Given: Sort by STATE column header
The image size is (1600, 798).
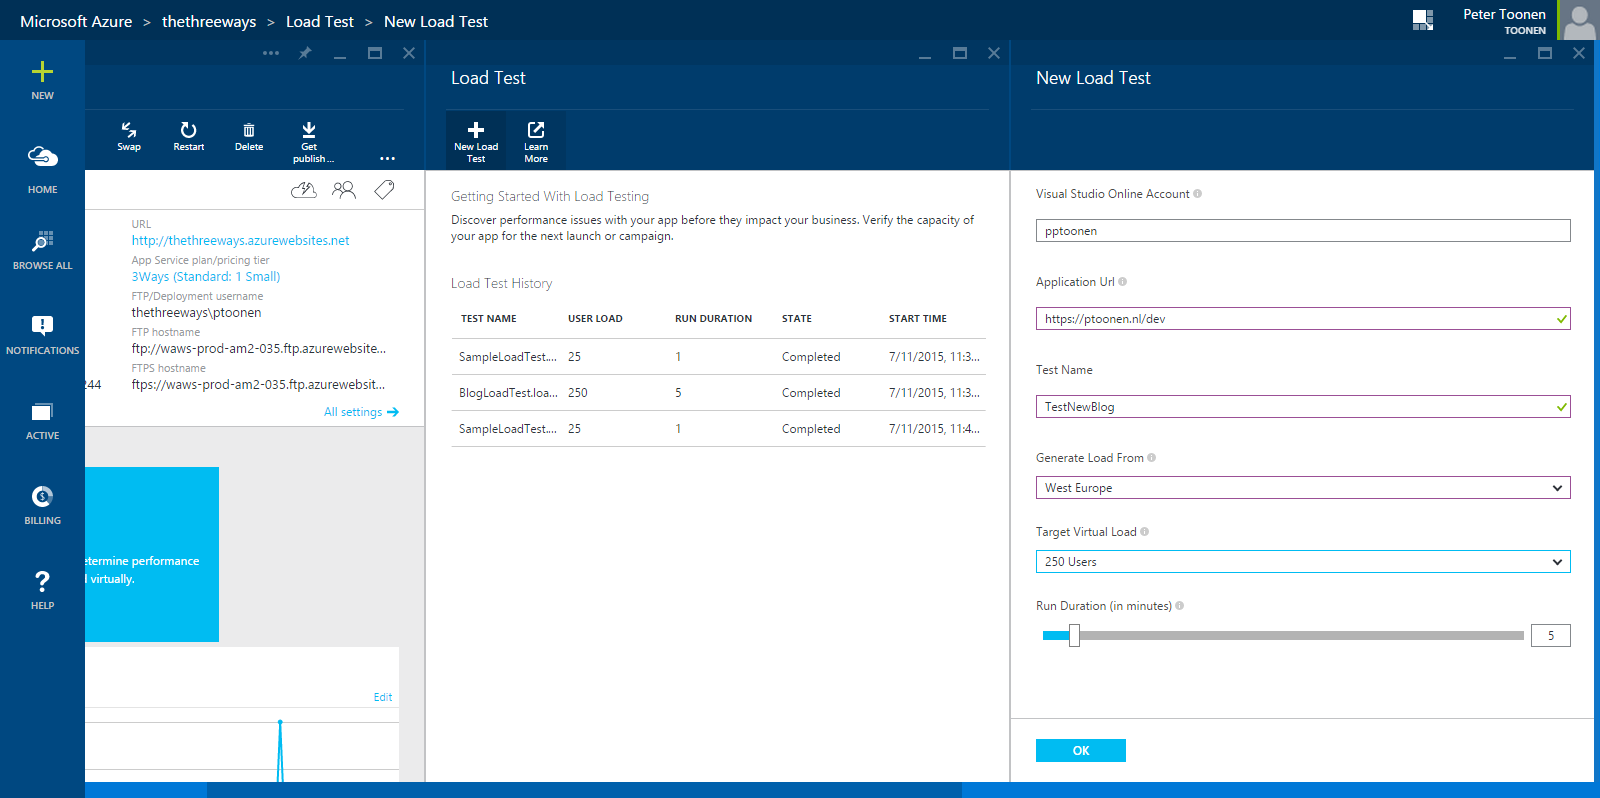Looking at the screenshot, I should point(797,319).
